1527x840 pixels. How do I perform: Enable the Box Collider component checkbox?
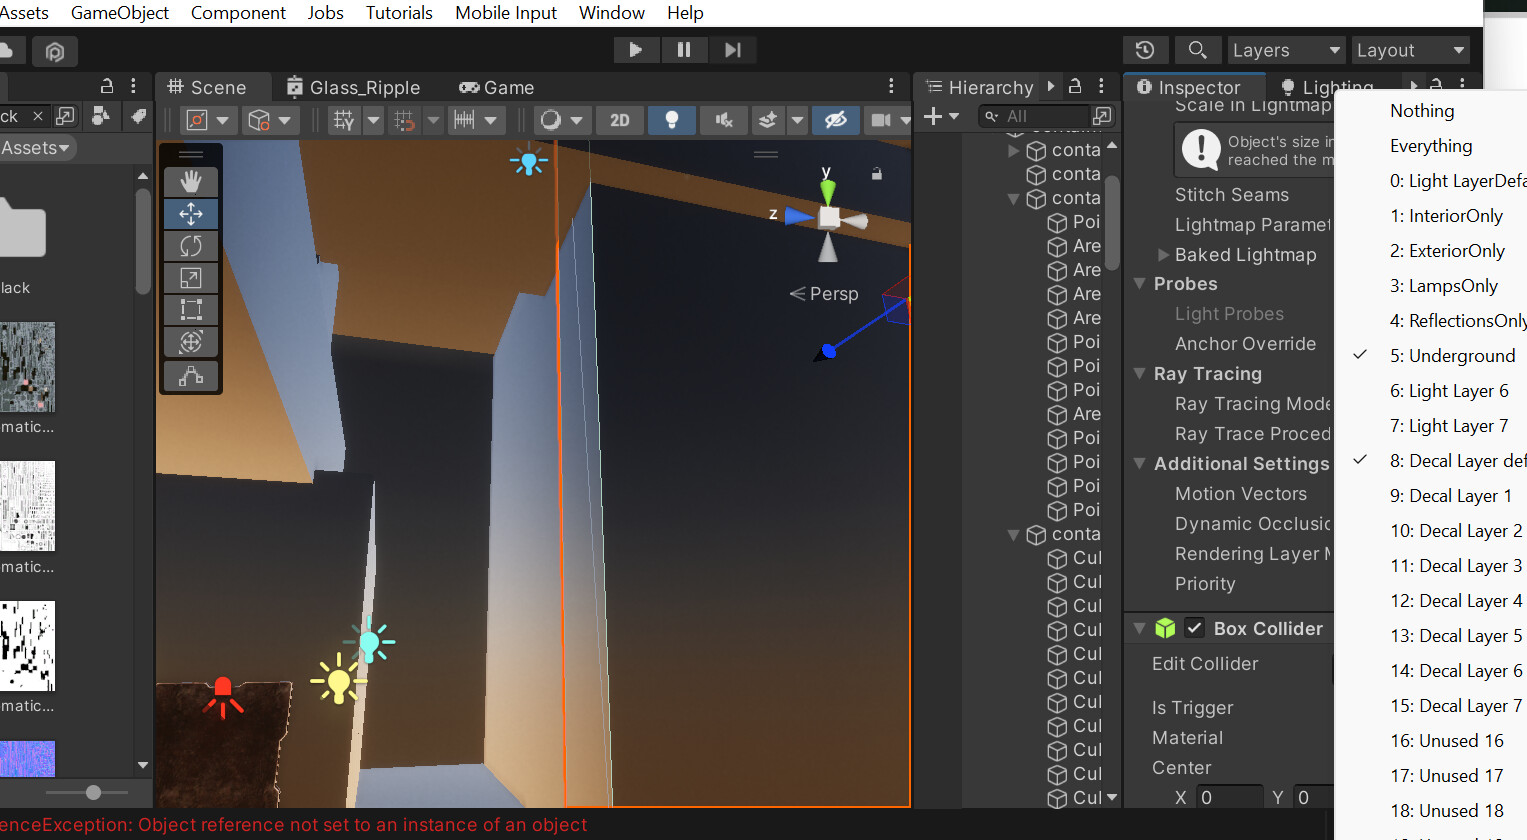1194,628
